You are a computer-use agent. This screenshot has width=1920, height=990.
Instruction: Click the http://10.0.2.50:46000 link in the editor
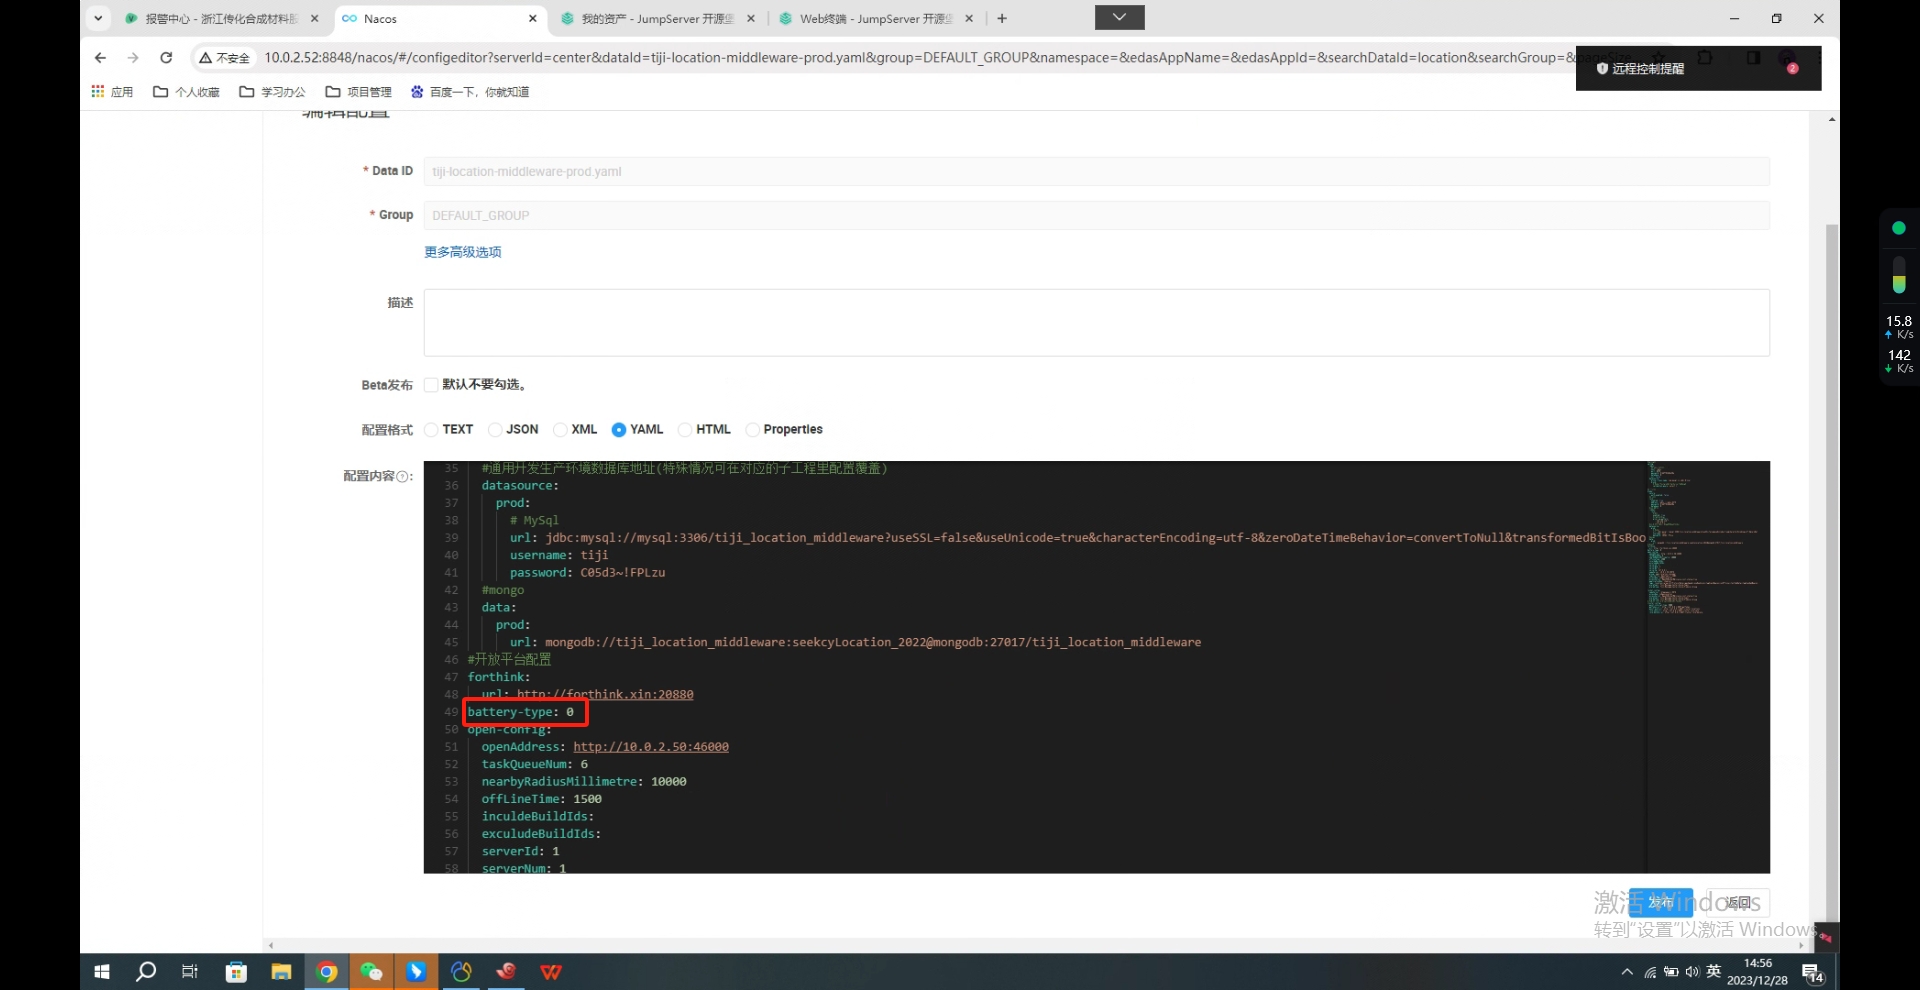[651, 747]
